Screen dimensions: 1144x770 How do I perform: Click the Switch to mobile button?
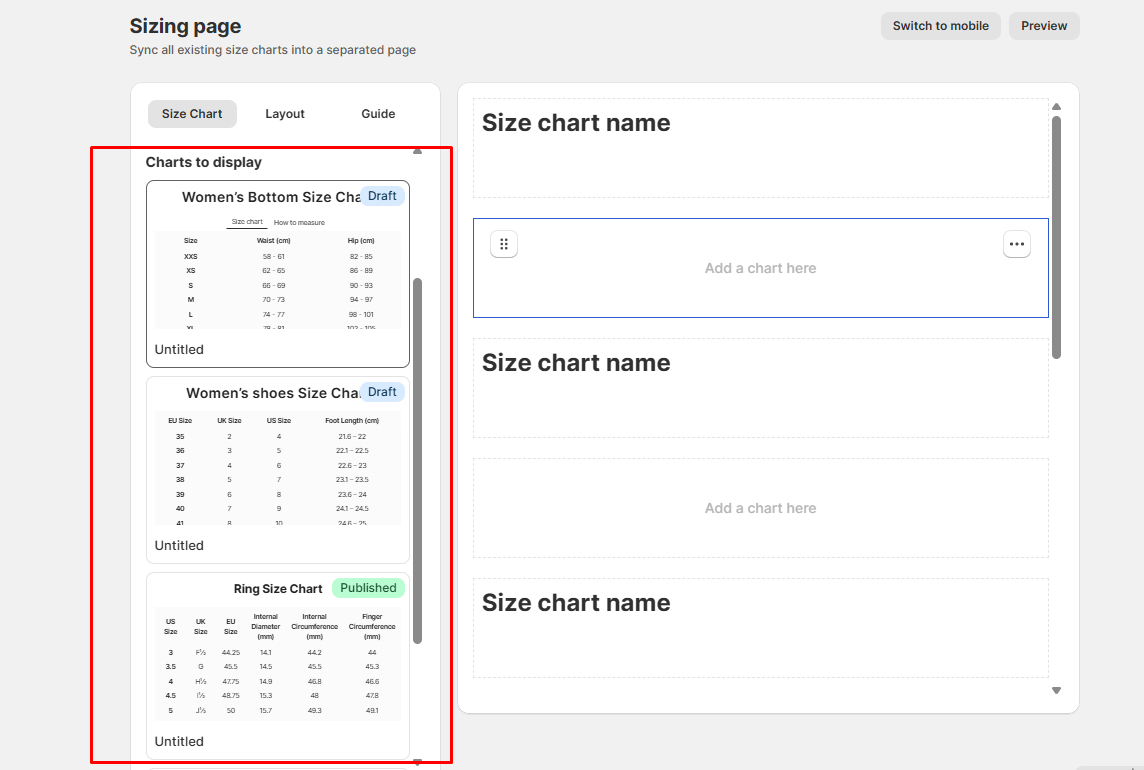click(940, 26)
